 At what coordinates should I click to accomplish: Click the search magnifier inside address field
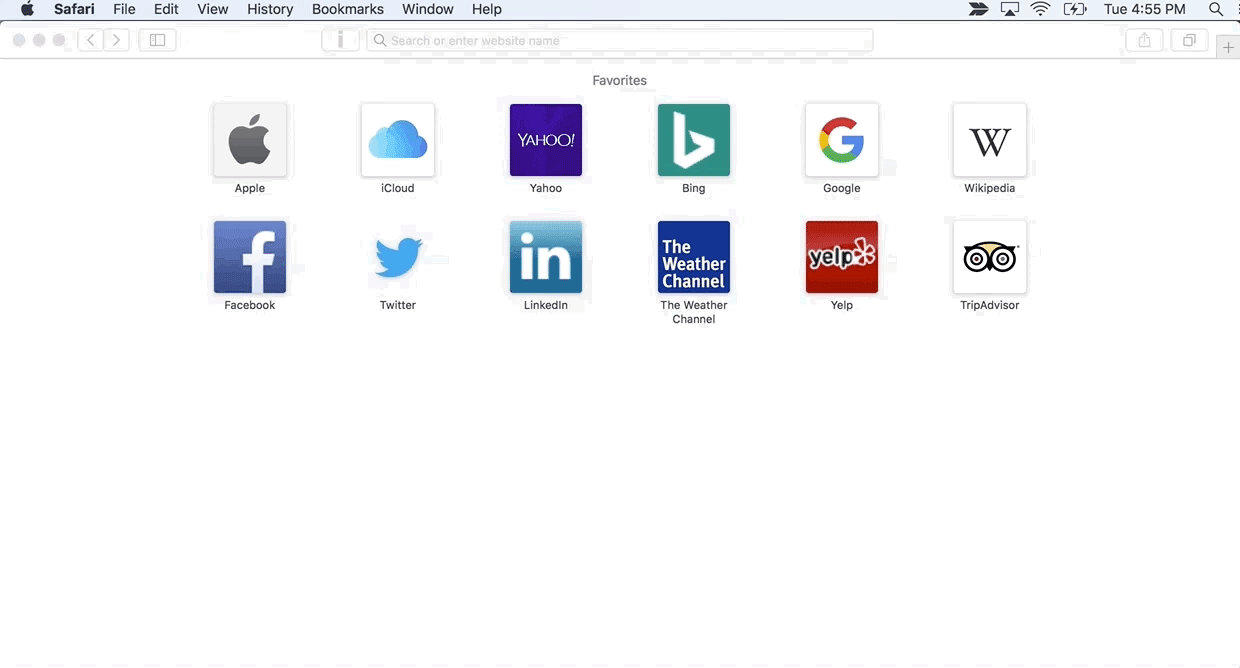pyautogui.click(x=380, y=41)
